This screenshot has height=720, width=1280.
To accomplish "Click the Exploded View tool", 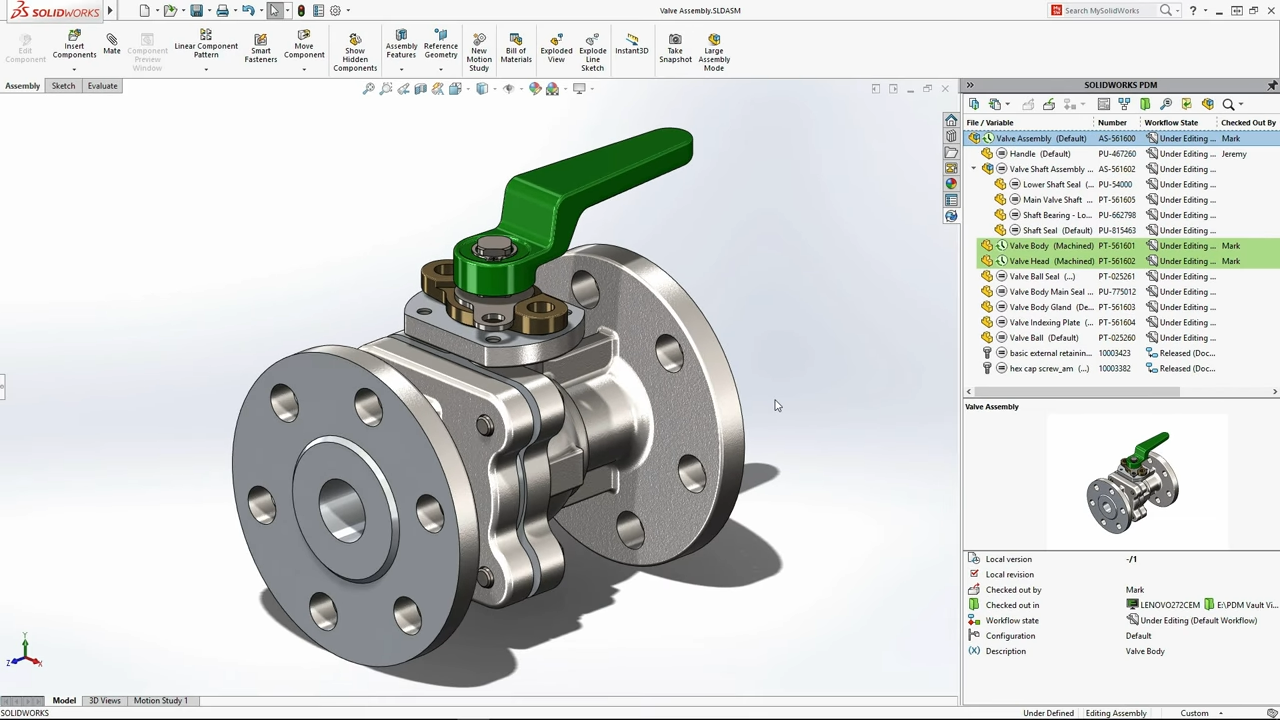I will click(556, 48).
